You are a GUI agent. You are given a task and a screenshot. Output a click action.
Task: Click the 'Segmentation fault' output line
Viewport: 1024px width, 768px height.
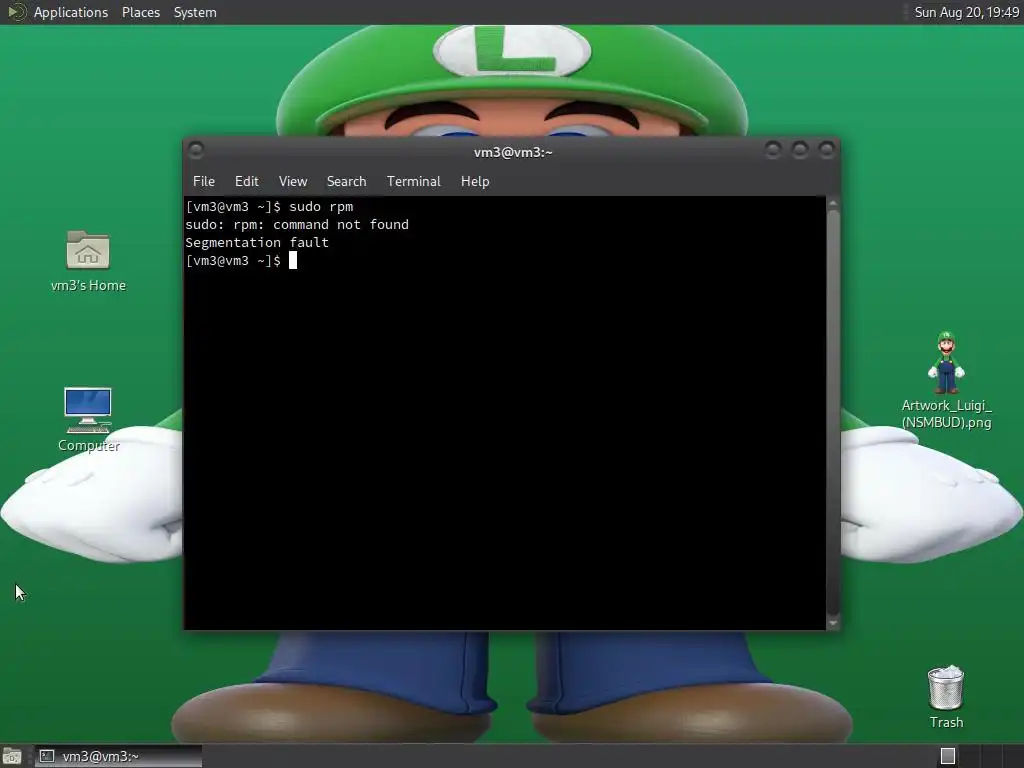257,242
